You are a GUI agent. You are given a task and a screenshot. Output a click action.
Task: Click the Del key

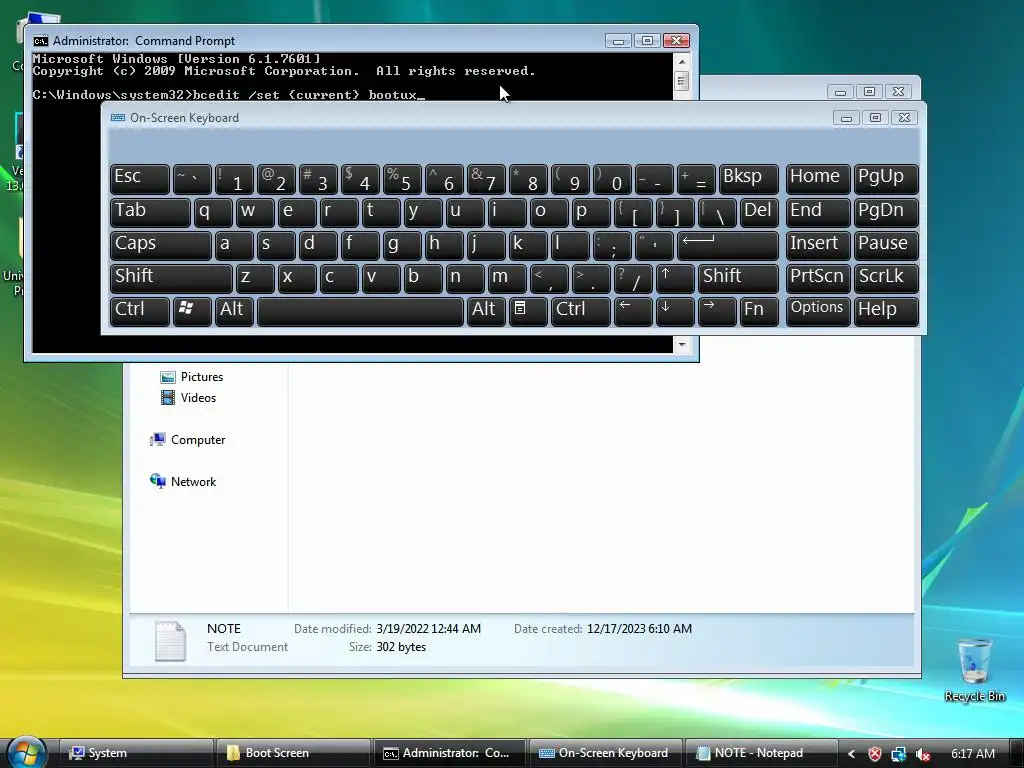(759, 212)
